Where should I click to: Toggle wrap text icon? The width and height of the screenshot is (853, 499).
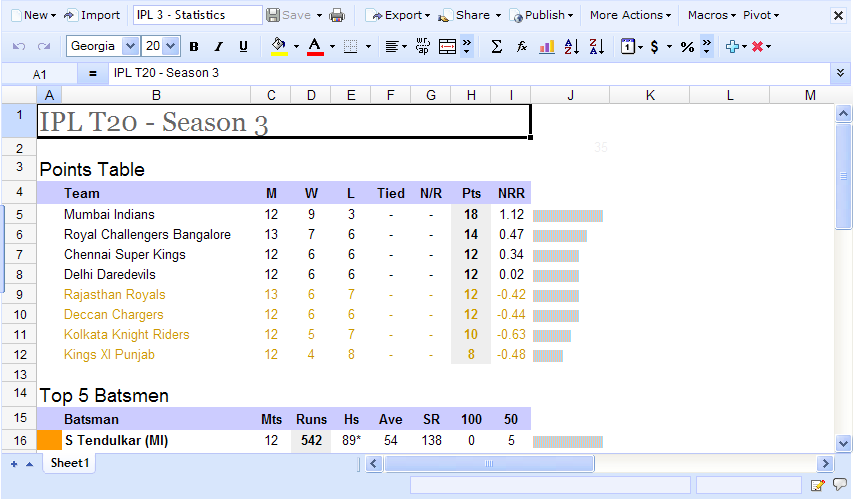point(423,47)
